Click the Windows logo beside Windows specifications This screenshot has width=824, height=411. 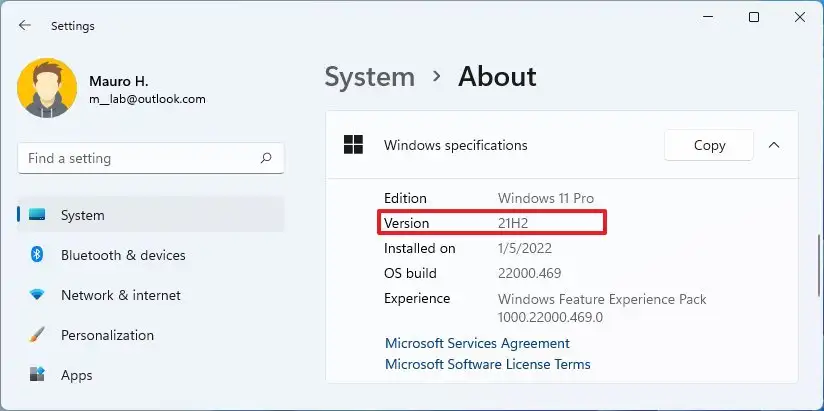point(353,145)
